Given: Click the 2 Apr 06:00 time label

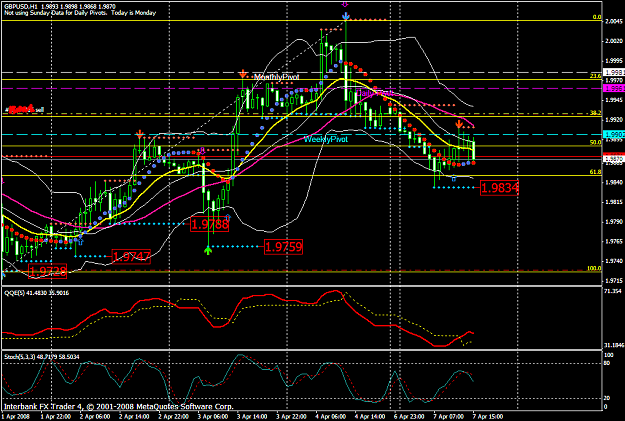Looking at the screenshot, I should pos(95,417).
